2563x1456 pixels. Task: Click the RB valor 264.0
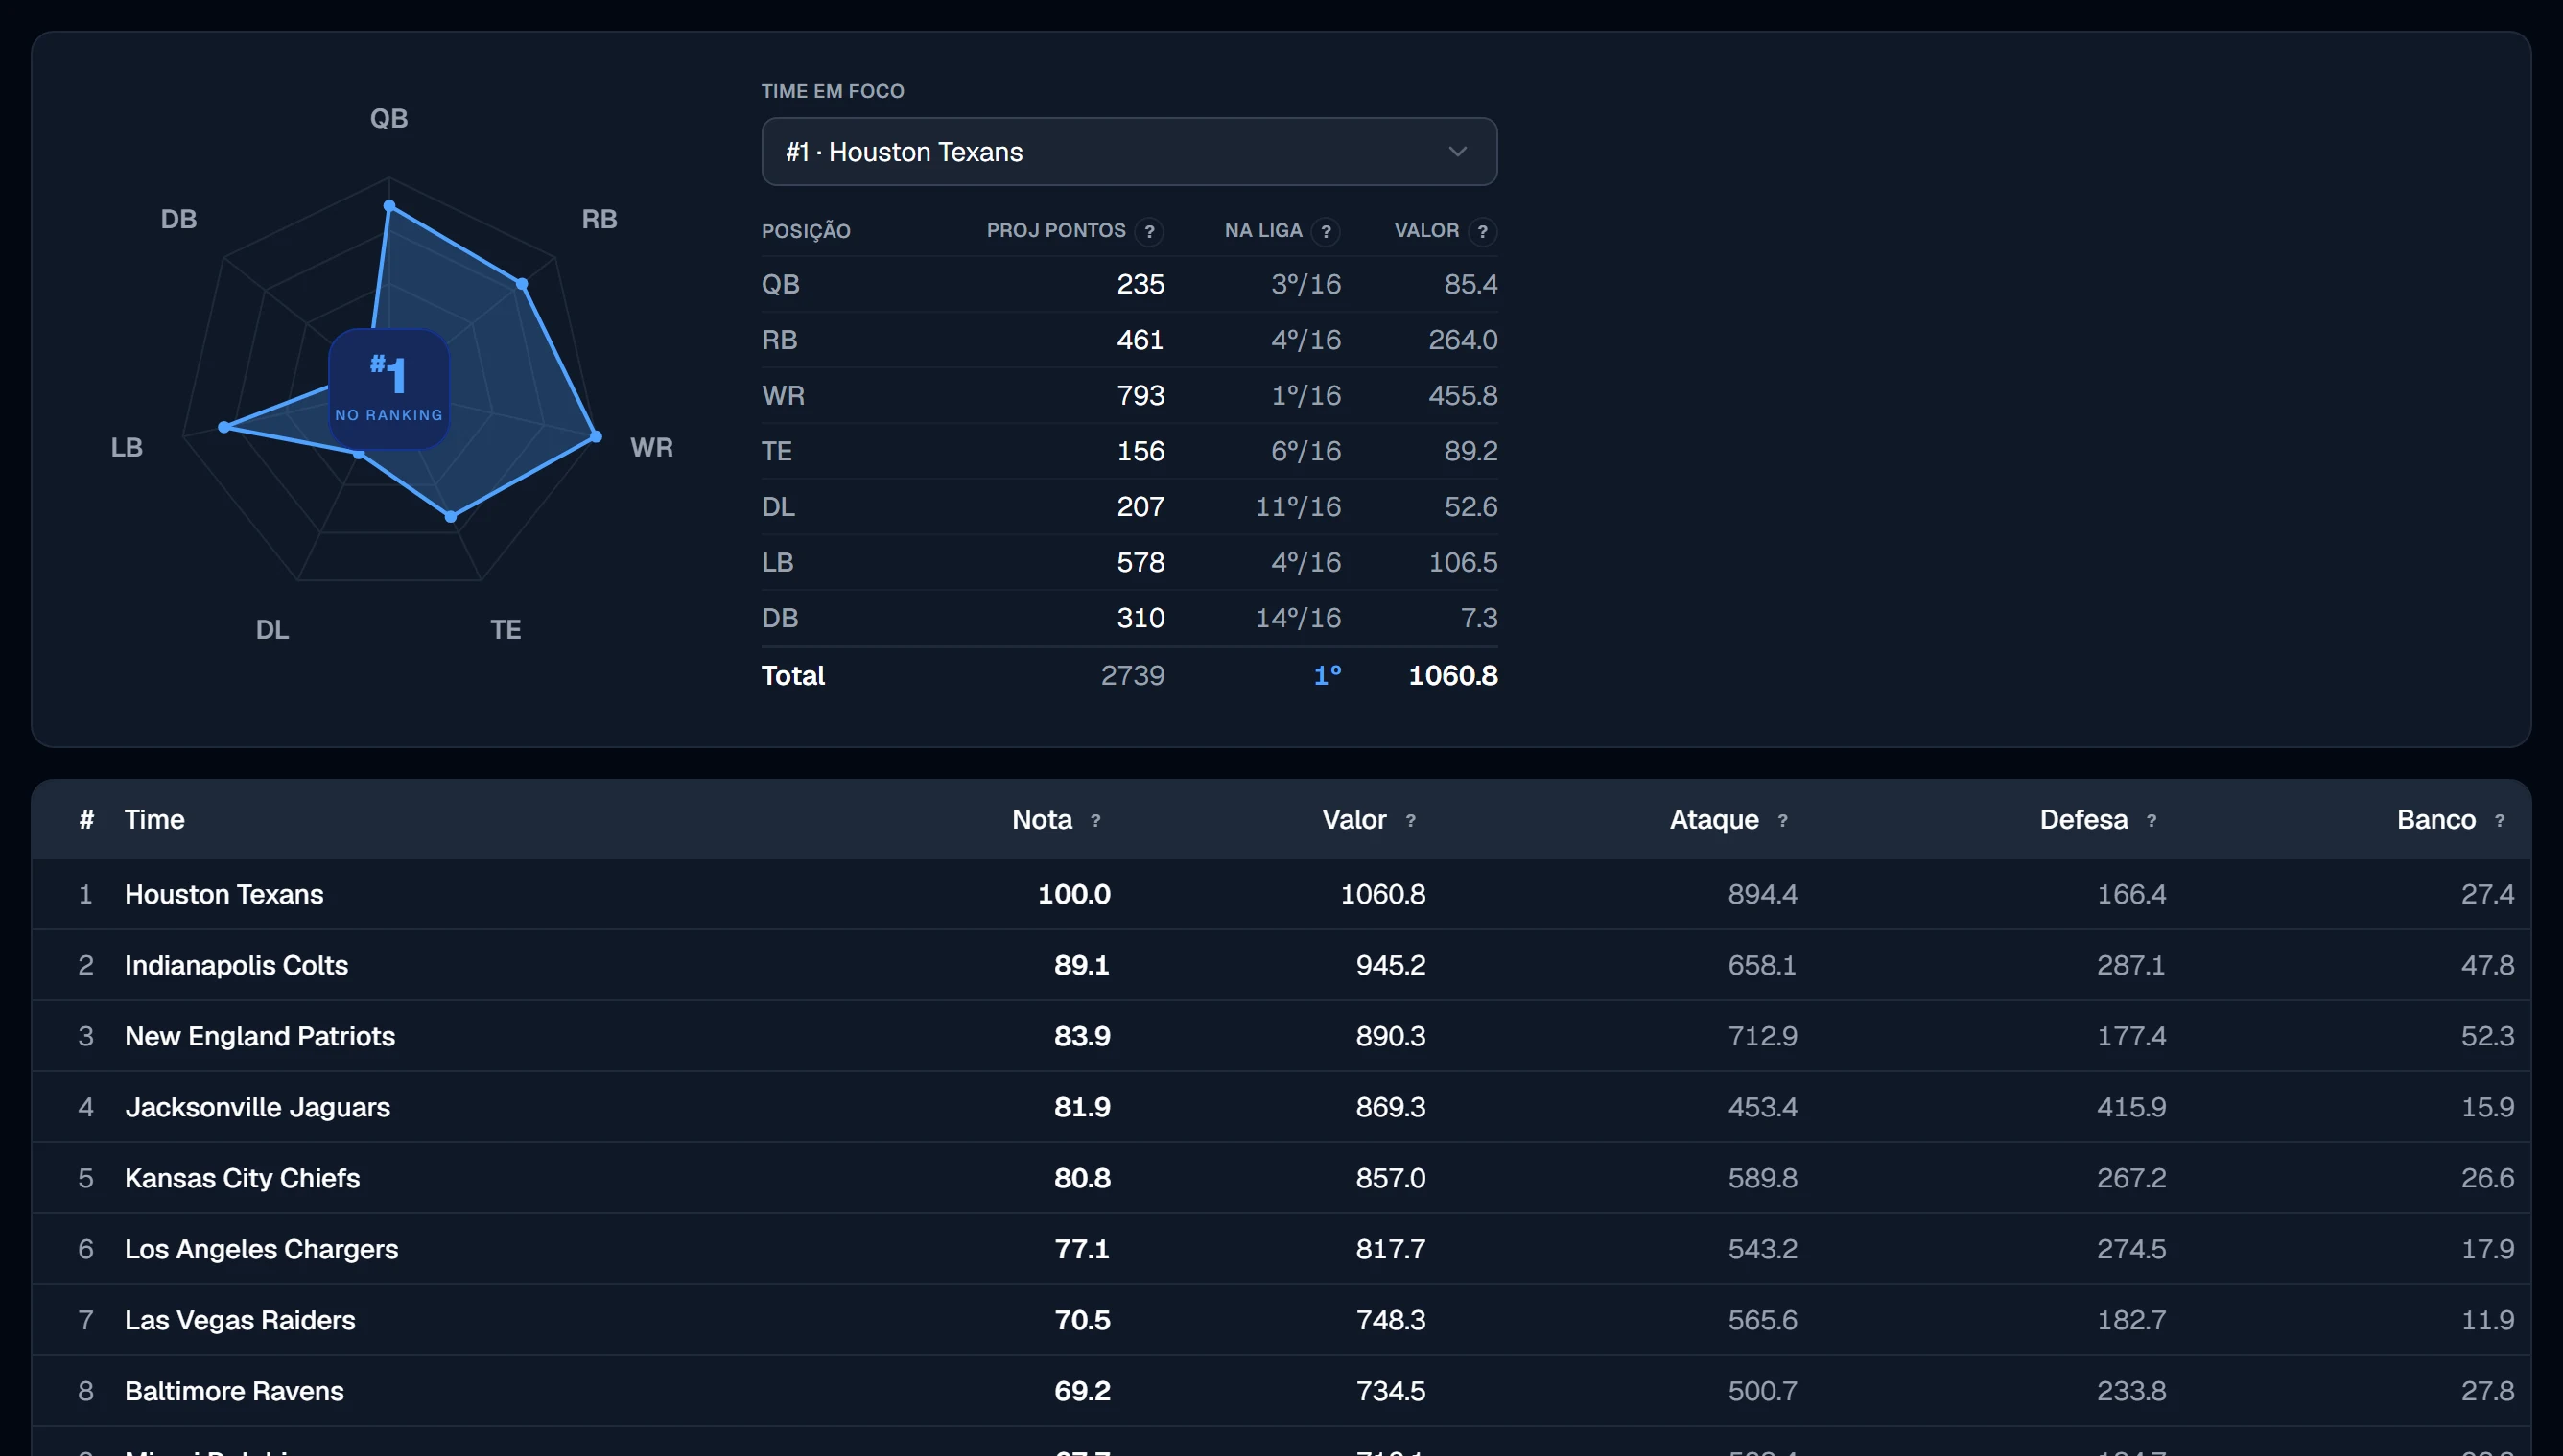tap(1463, 340)
